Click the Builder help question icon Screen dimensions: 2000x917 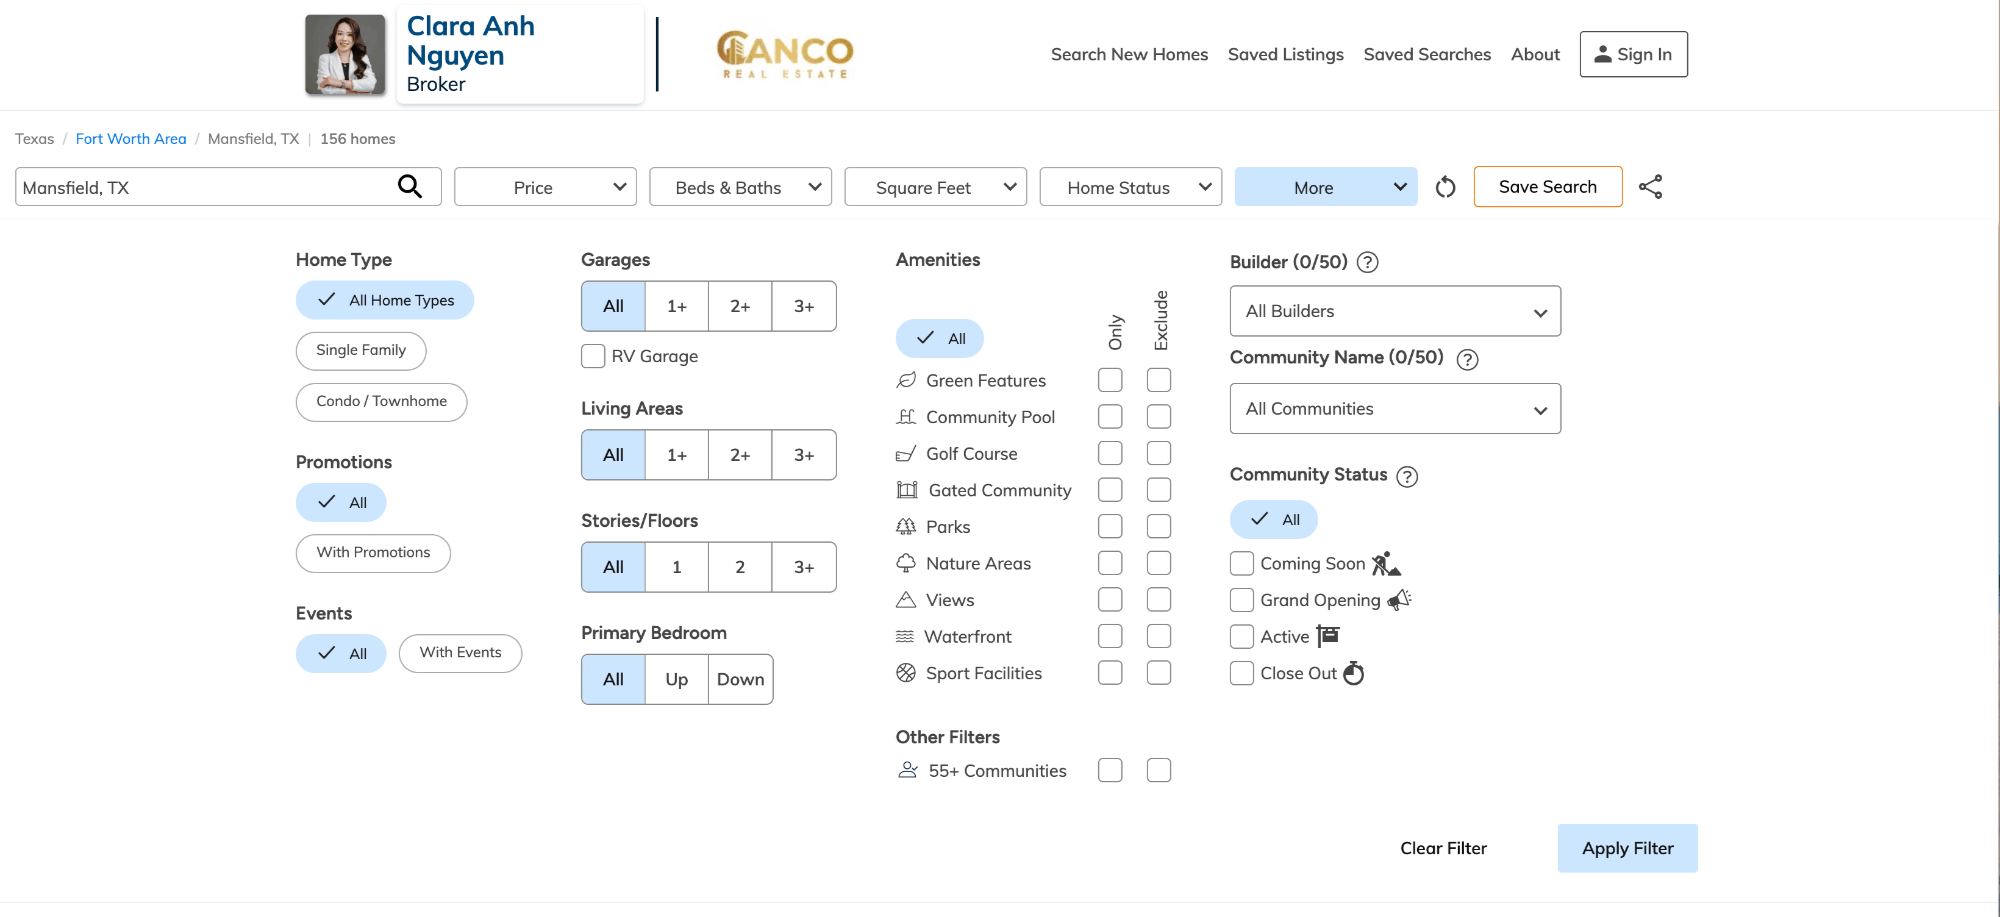[1368, 262]
